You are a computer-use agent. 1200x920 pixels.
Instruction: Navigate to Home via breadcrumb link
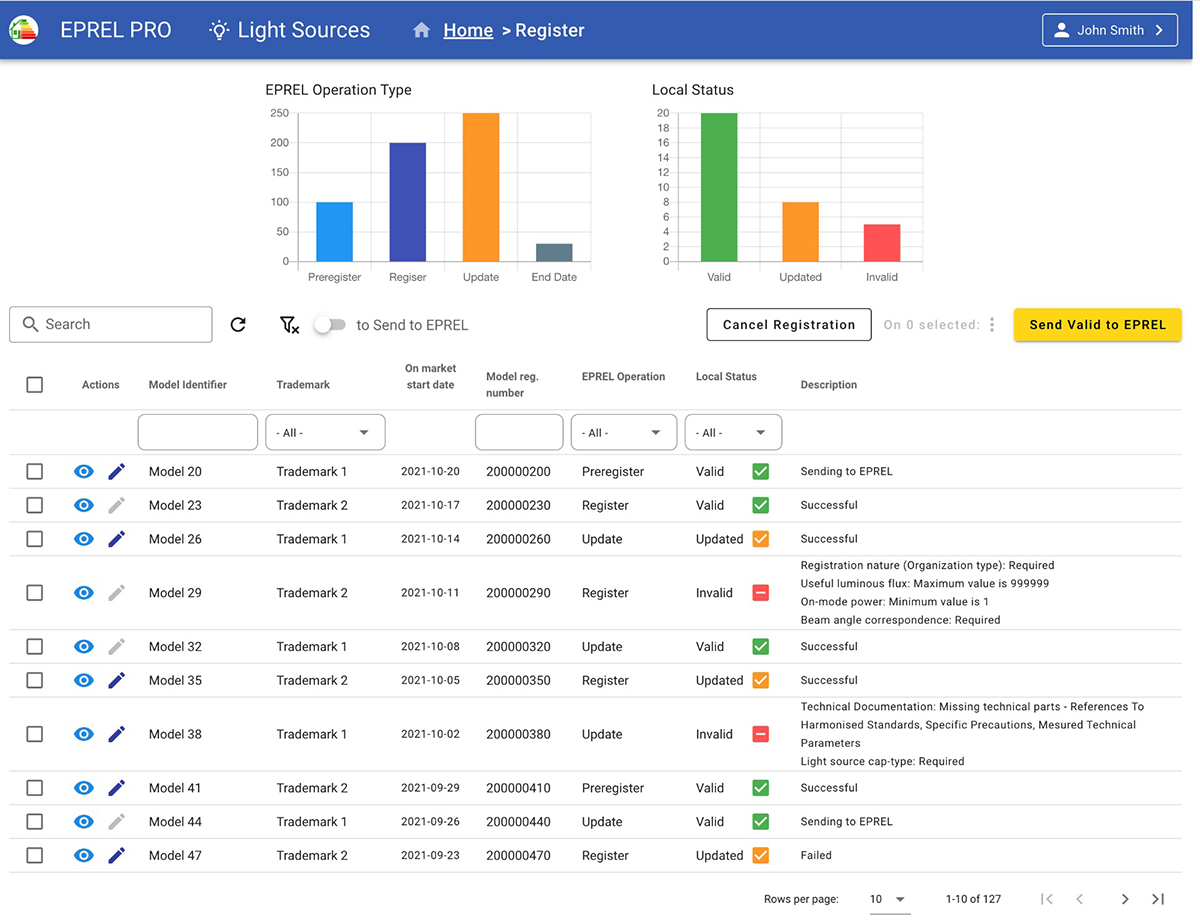click(468, 30)
